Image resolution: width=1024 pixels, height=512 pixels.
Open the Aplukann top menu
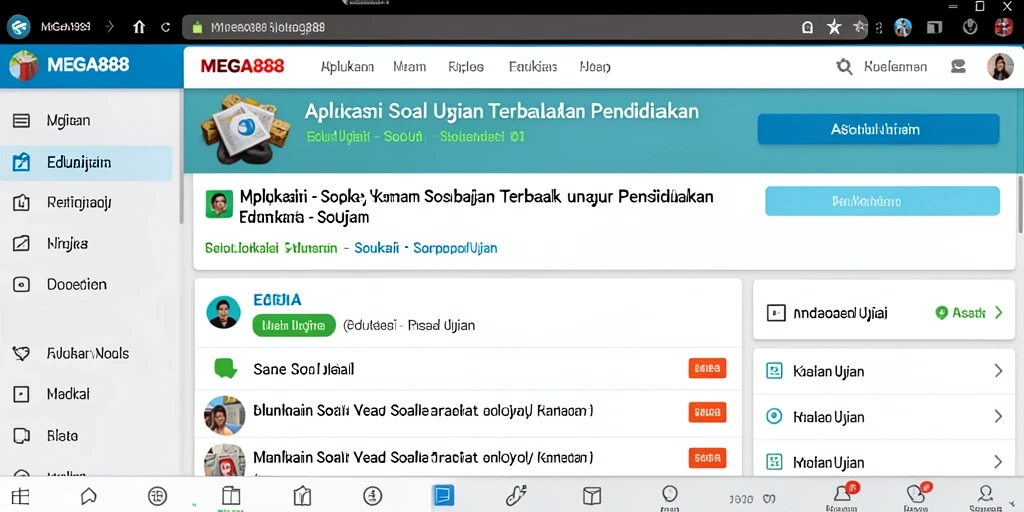[347, 67]
